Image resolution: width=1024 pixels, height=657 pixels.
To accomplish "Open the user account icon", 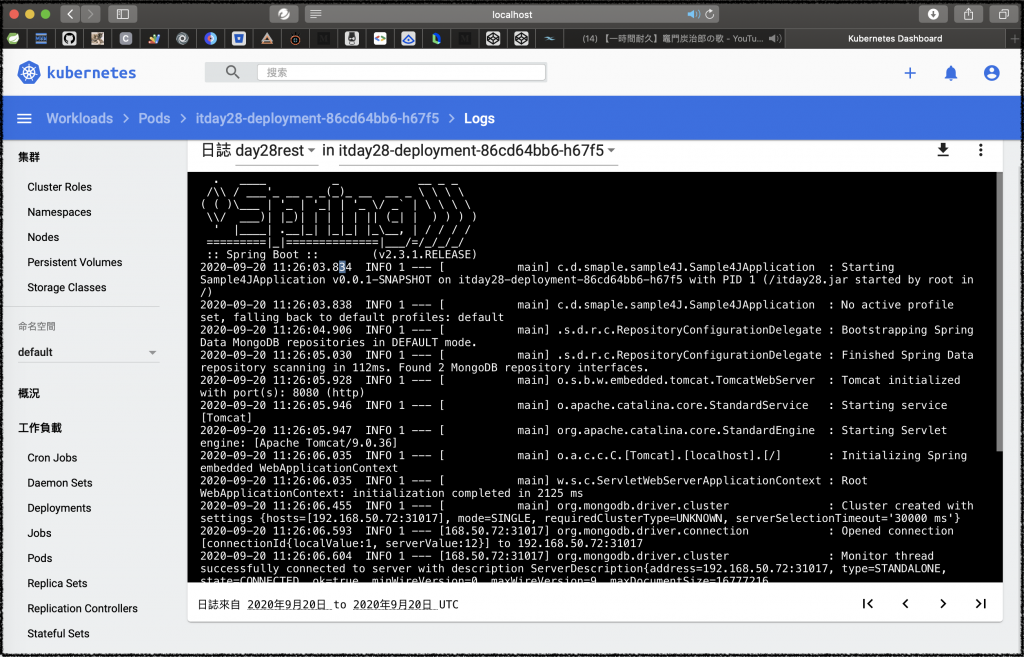I will [x=991, y=73].
